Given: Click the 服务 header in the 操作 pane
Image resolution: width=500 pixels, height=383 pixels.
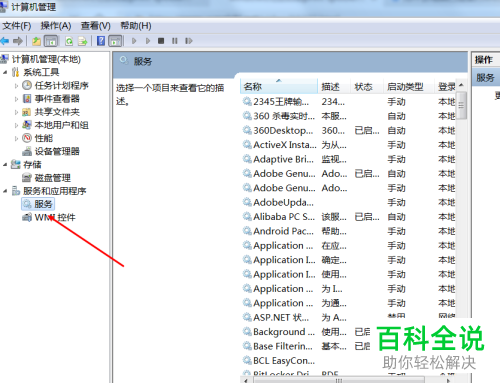Looking at the screenshot, I should coord(486,78).
